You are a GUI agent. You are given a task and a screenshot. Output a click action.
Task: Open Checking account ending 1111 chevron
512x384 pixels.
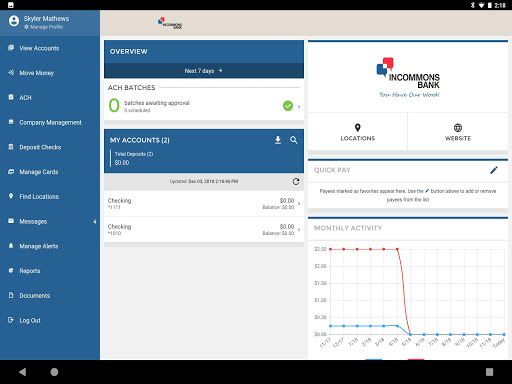click(x=299, y=203)
